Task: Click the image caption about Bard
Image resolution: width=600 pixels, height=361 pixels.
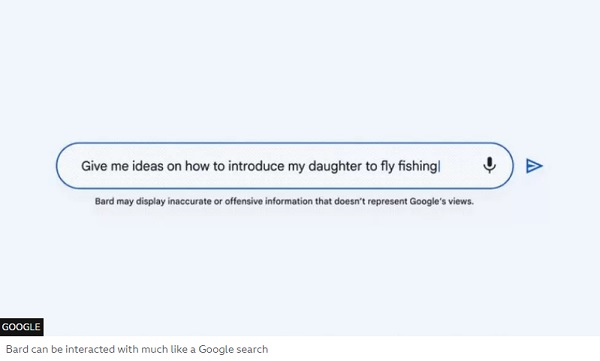Action: [x=137, y=349]
